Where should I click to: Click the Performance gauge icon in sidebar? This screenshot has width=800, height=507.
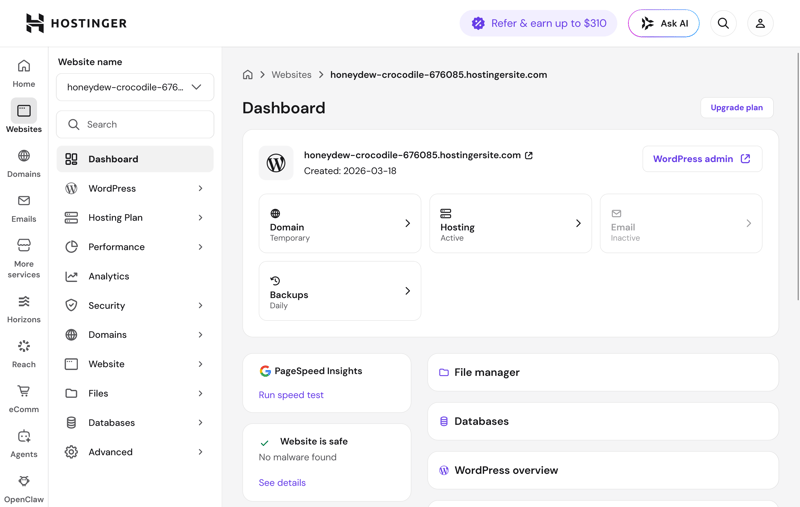coord(71,247)
